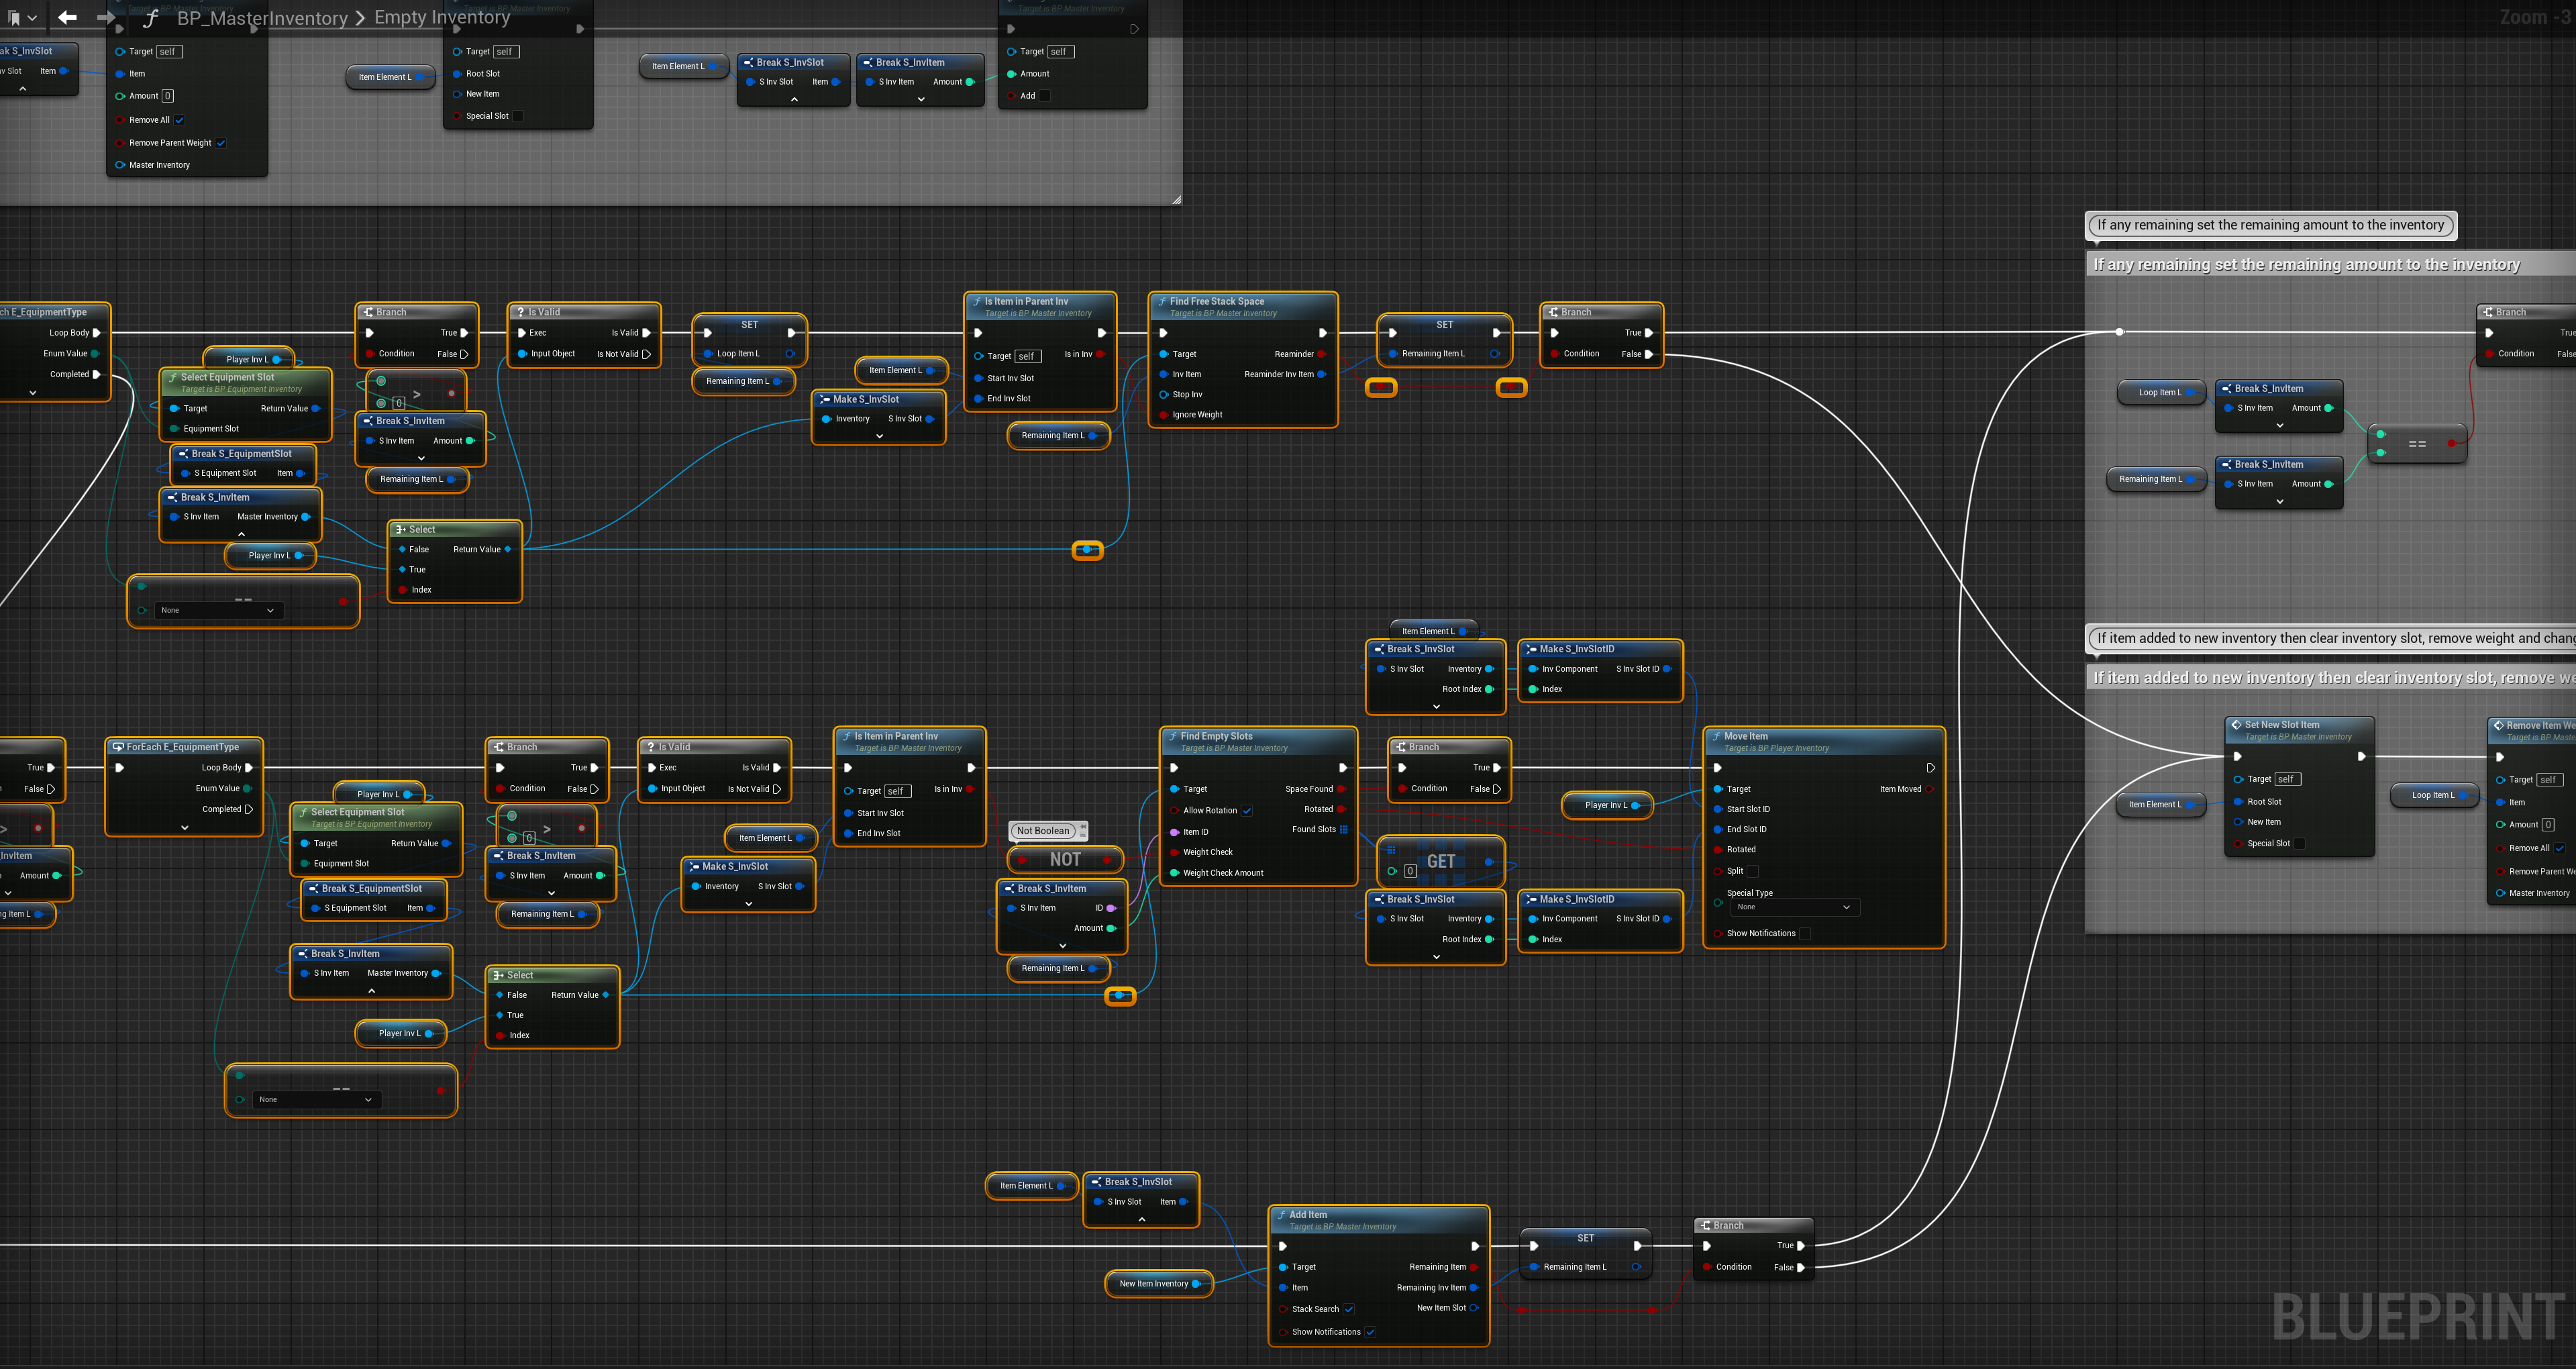Screen dimensions: 2576x1369
Task: Toggle the Allow Rotation checkbox on Find Empty Slots
Action: 1247,811
